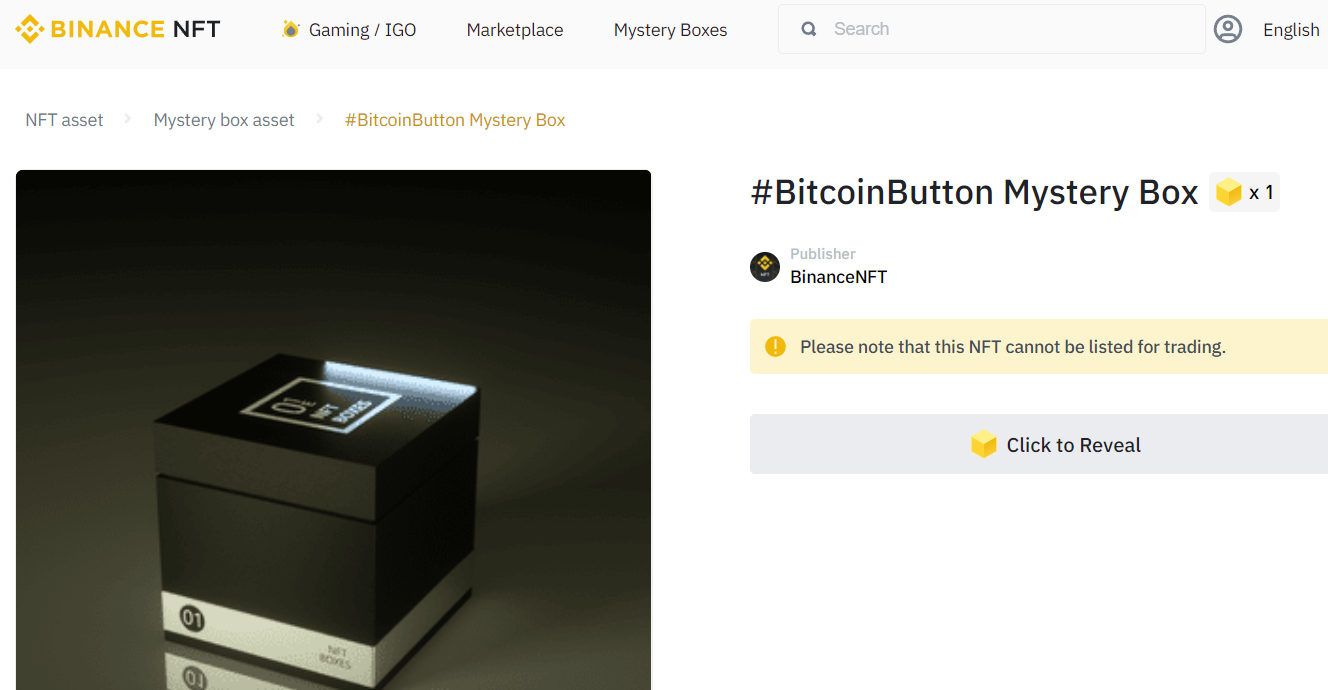Click the BinanceNFT publisher avatar
Screen dimensions: 1328x690
(x=765, y=267)
